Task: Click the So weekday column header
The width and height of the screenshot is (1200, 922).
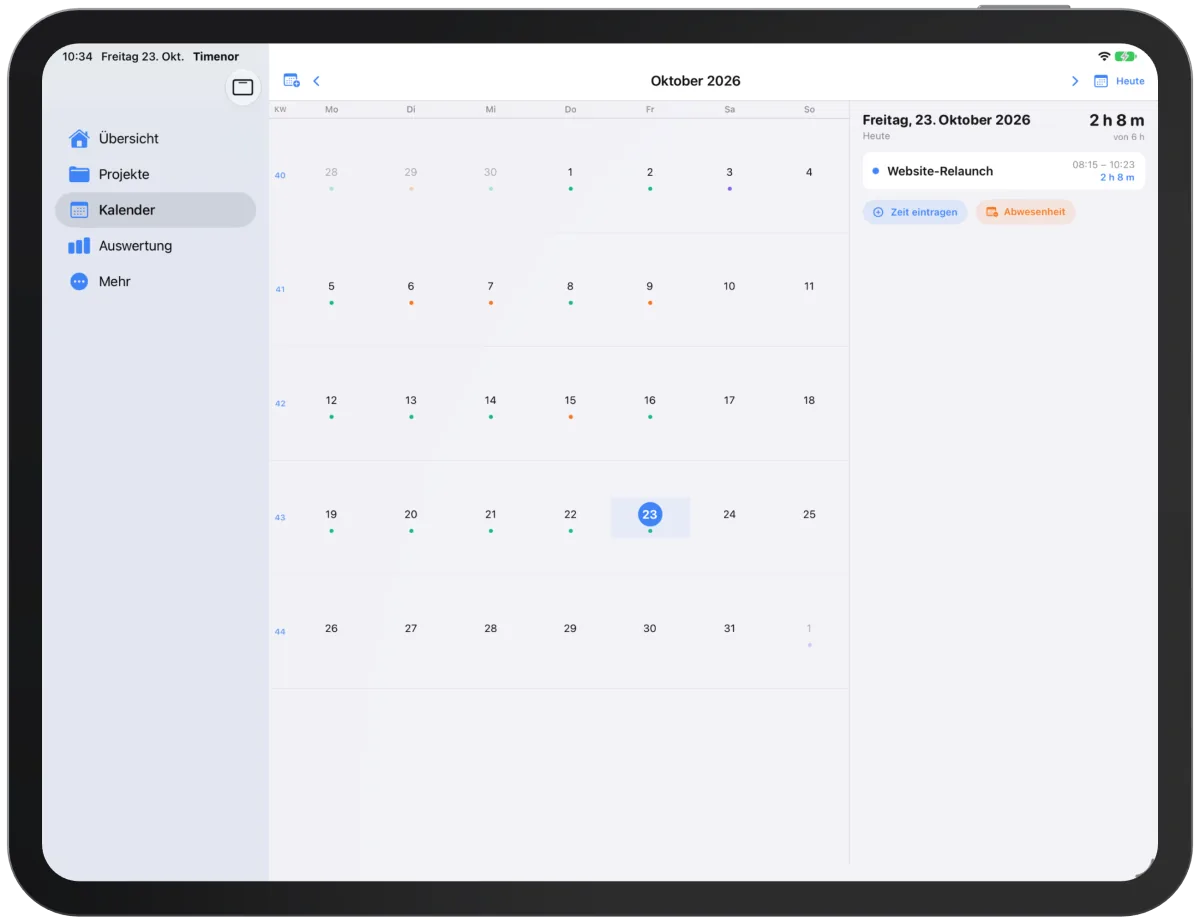Action: (x=809, y=110)
